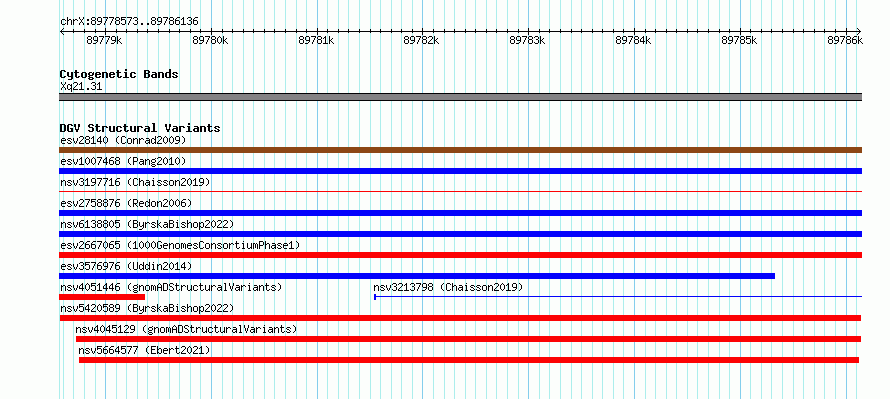Click the 89785k ruler position

pyautogui.click(x=740, y=40)
